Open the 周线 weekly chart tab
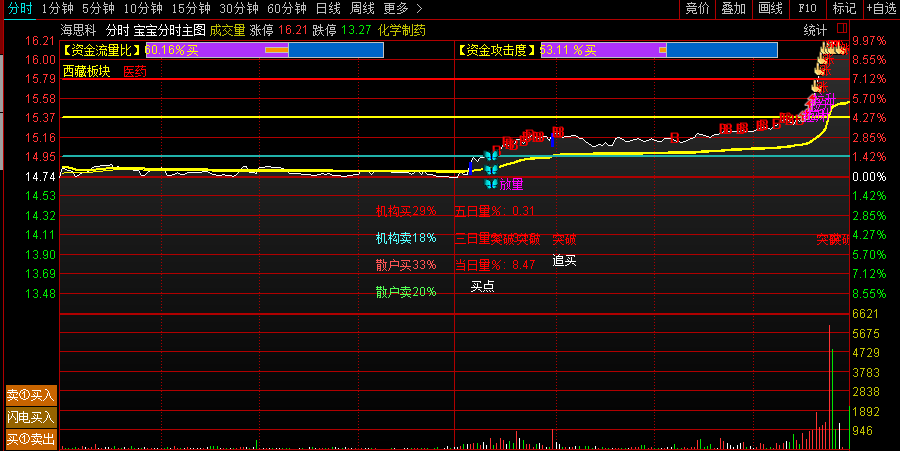Image resolution: width=900 pixels, height=451 pixels. pos(362,9)
